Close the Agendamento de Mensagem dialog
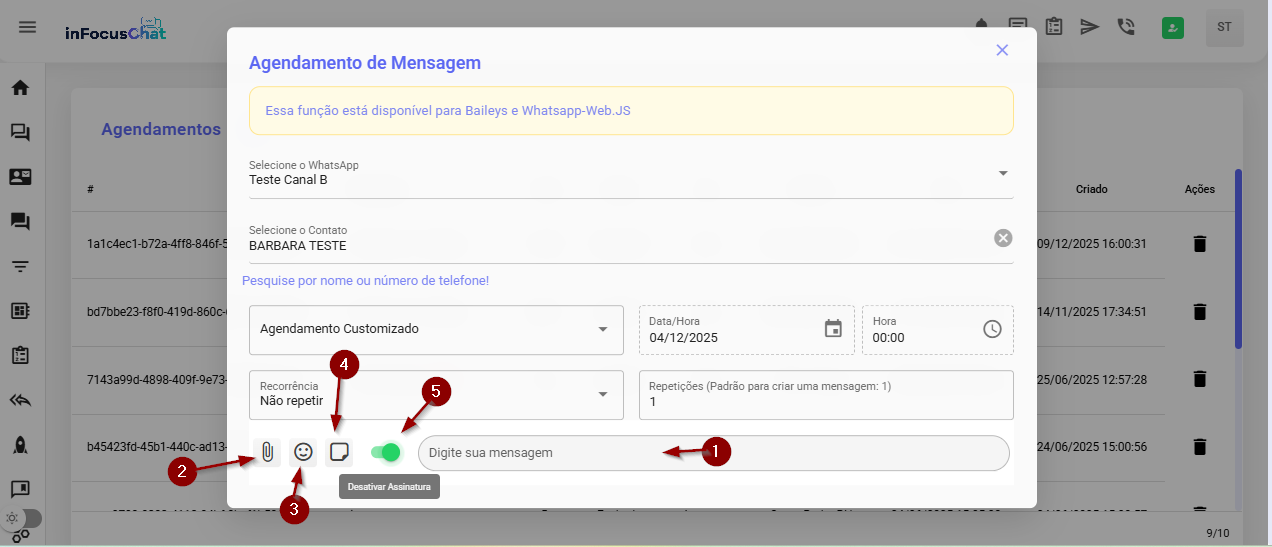 1002,50
